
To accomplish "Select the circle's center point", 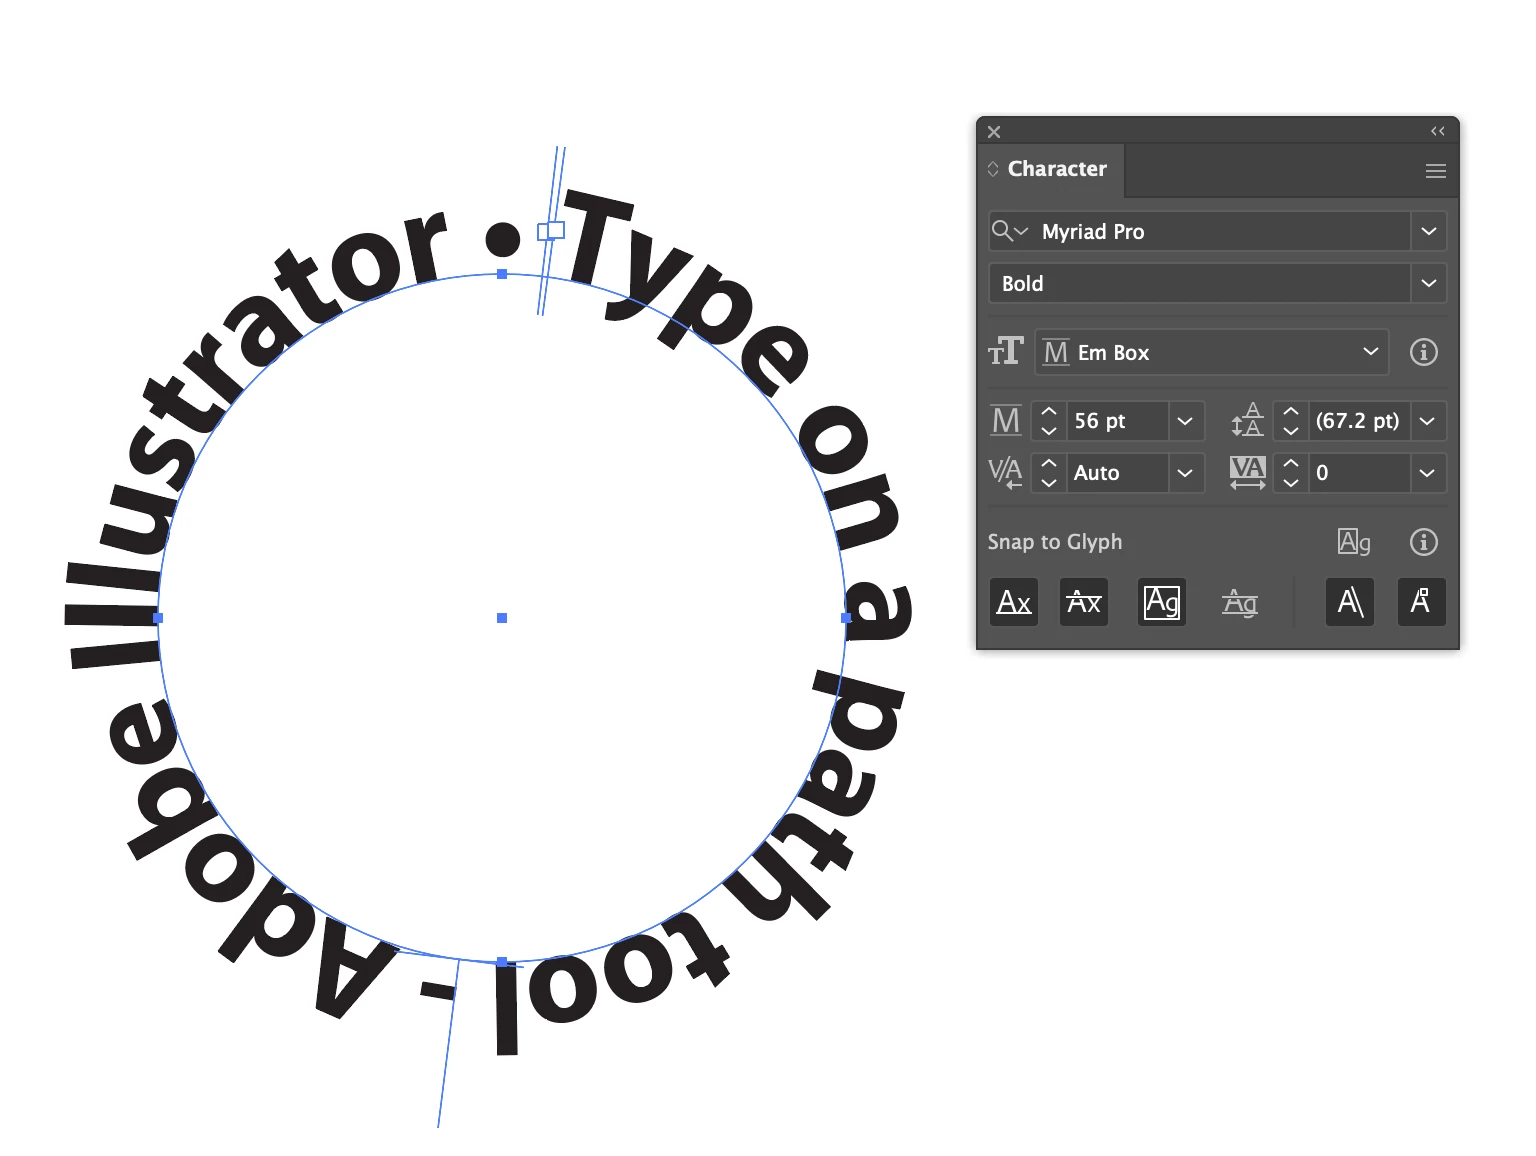I will 502,618.
